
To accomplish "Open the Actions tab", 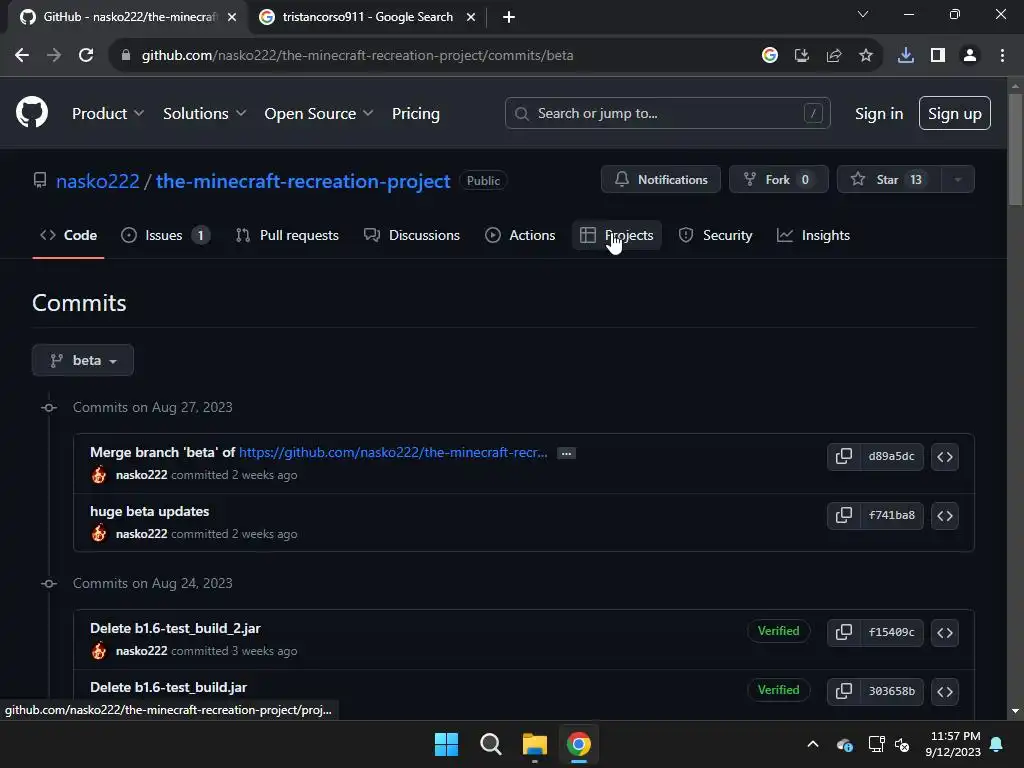I will click(x=520, y=235).
